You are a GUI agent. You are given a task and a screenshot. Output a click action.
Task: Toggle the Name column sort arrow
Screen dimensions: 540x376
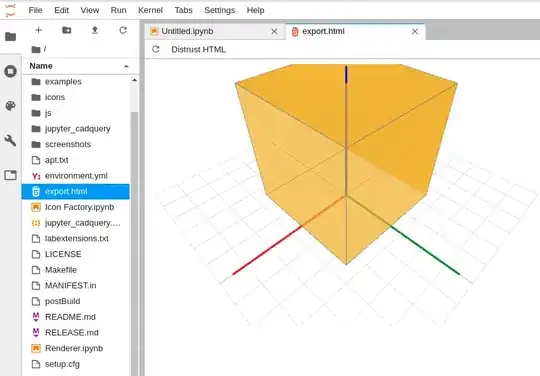126,66
